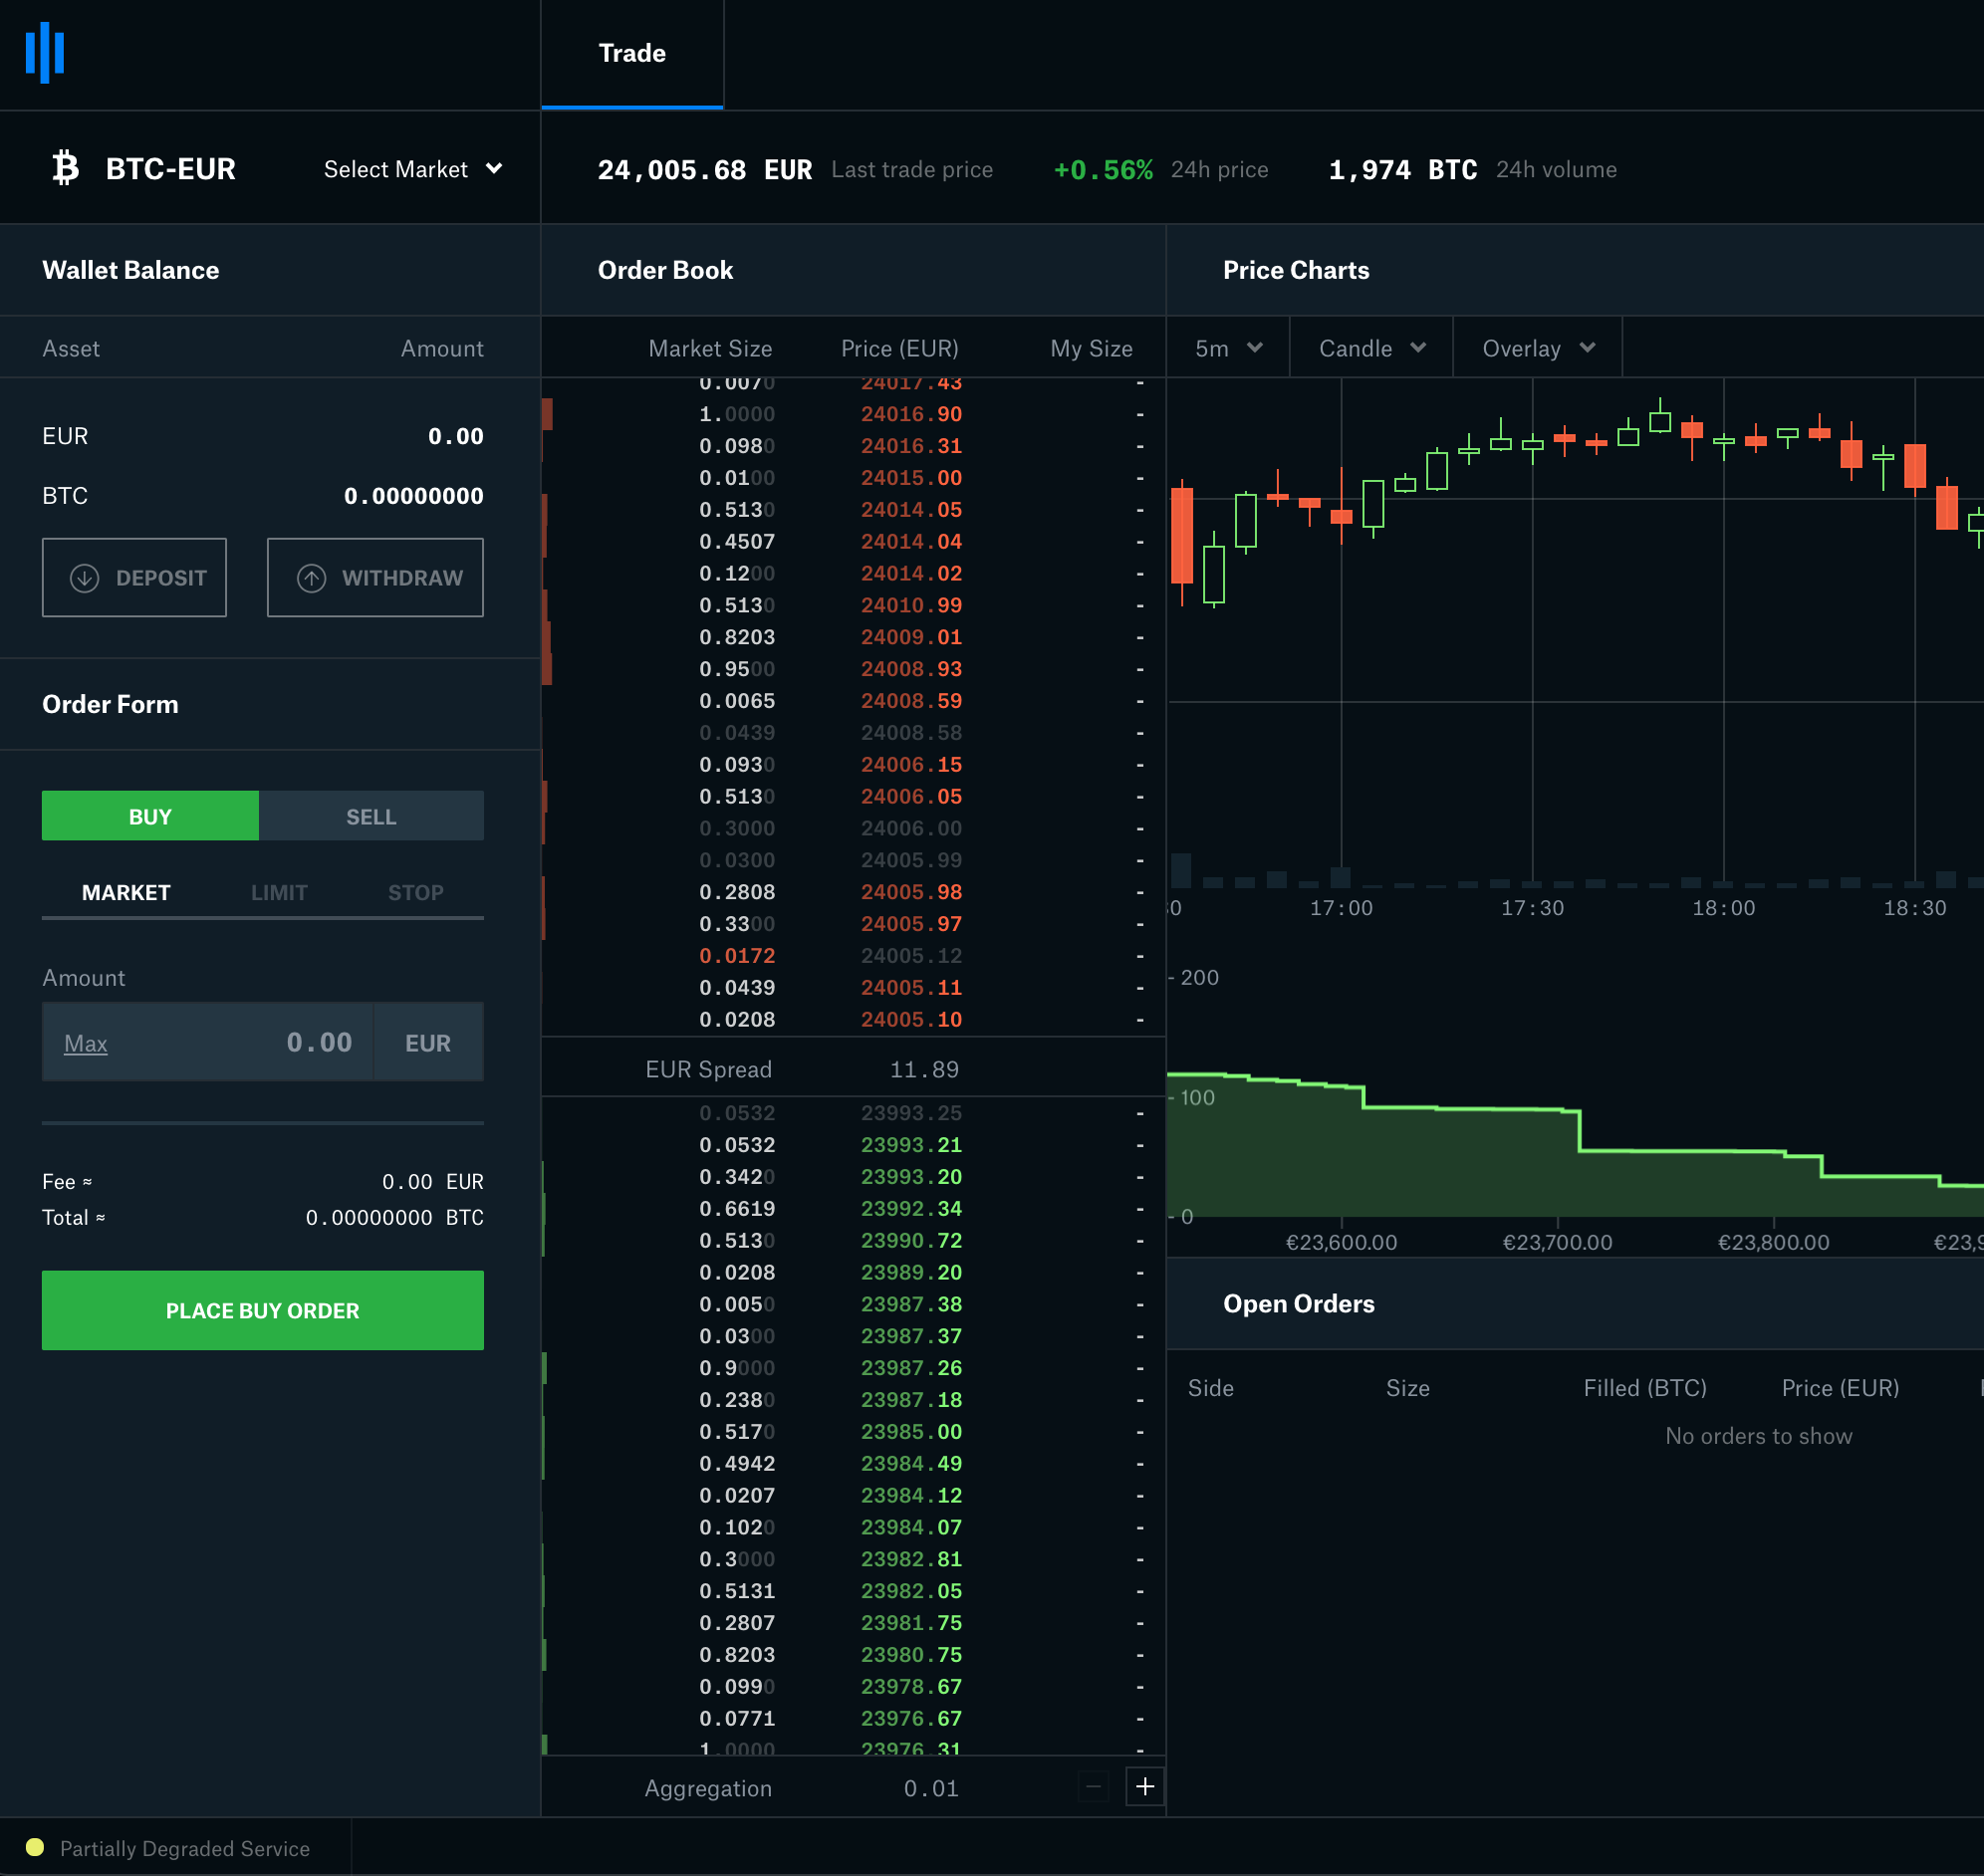Click the Select Market chevron arrow
The height and width of the screenshot is (1876, 1984).
point(494,168)
